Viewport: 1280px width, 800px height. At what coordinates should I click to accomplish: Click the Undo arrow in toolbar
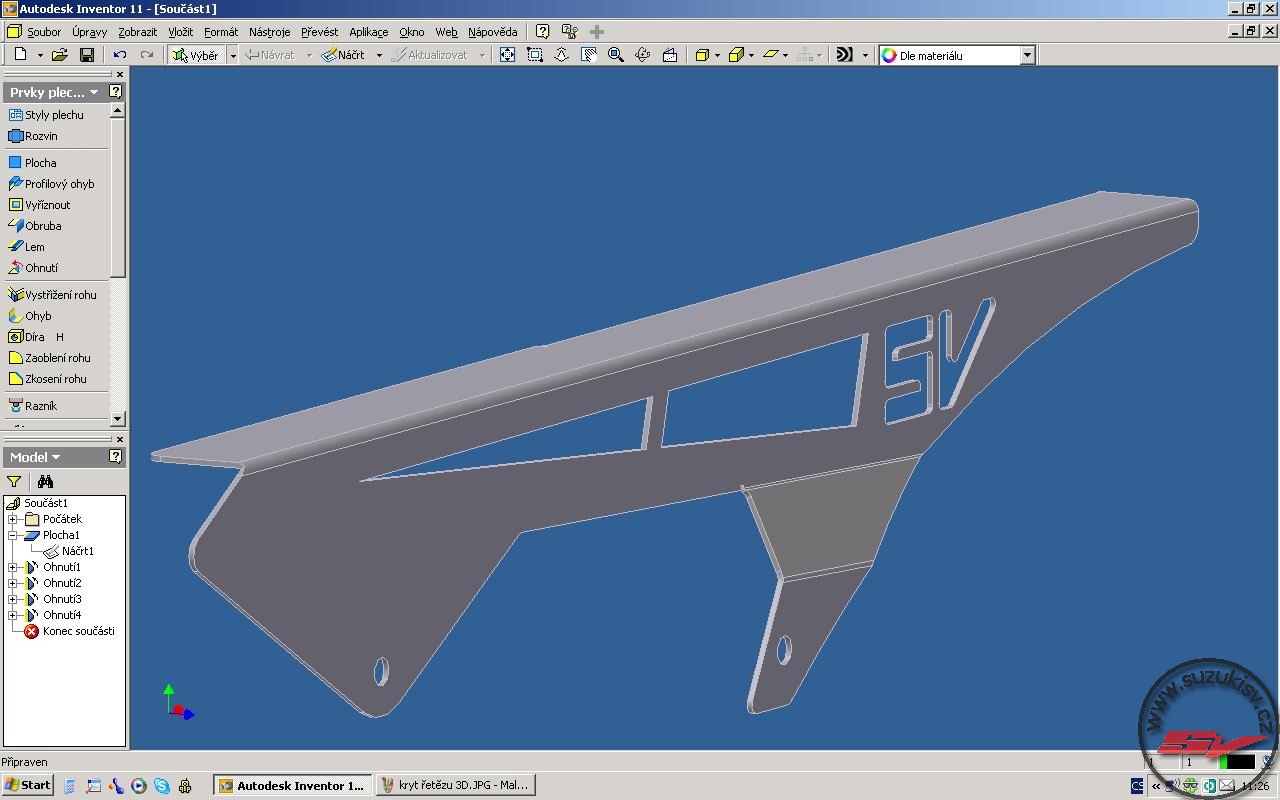point(120,55)
